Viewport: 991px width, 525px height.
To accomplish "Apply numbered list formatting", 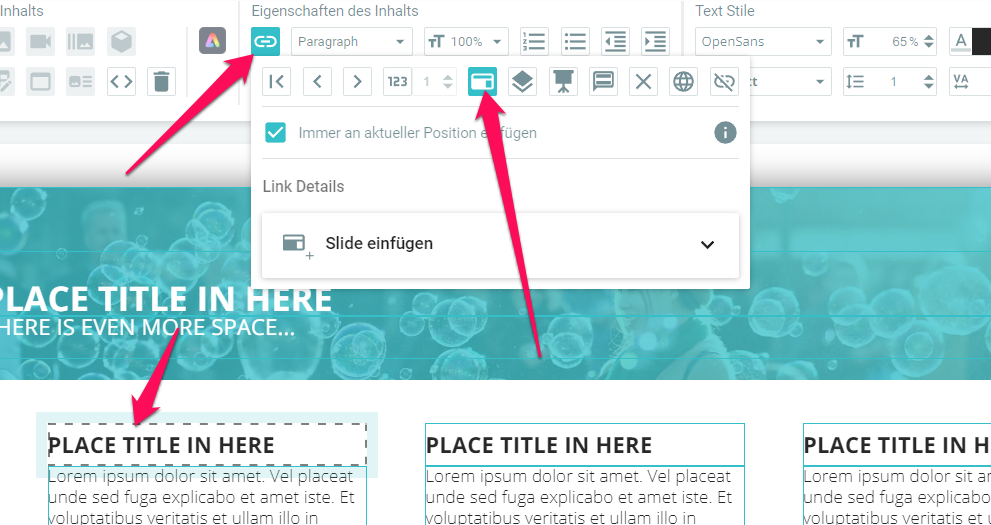I will [535, 42].
